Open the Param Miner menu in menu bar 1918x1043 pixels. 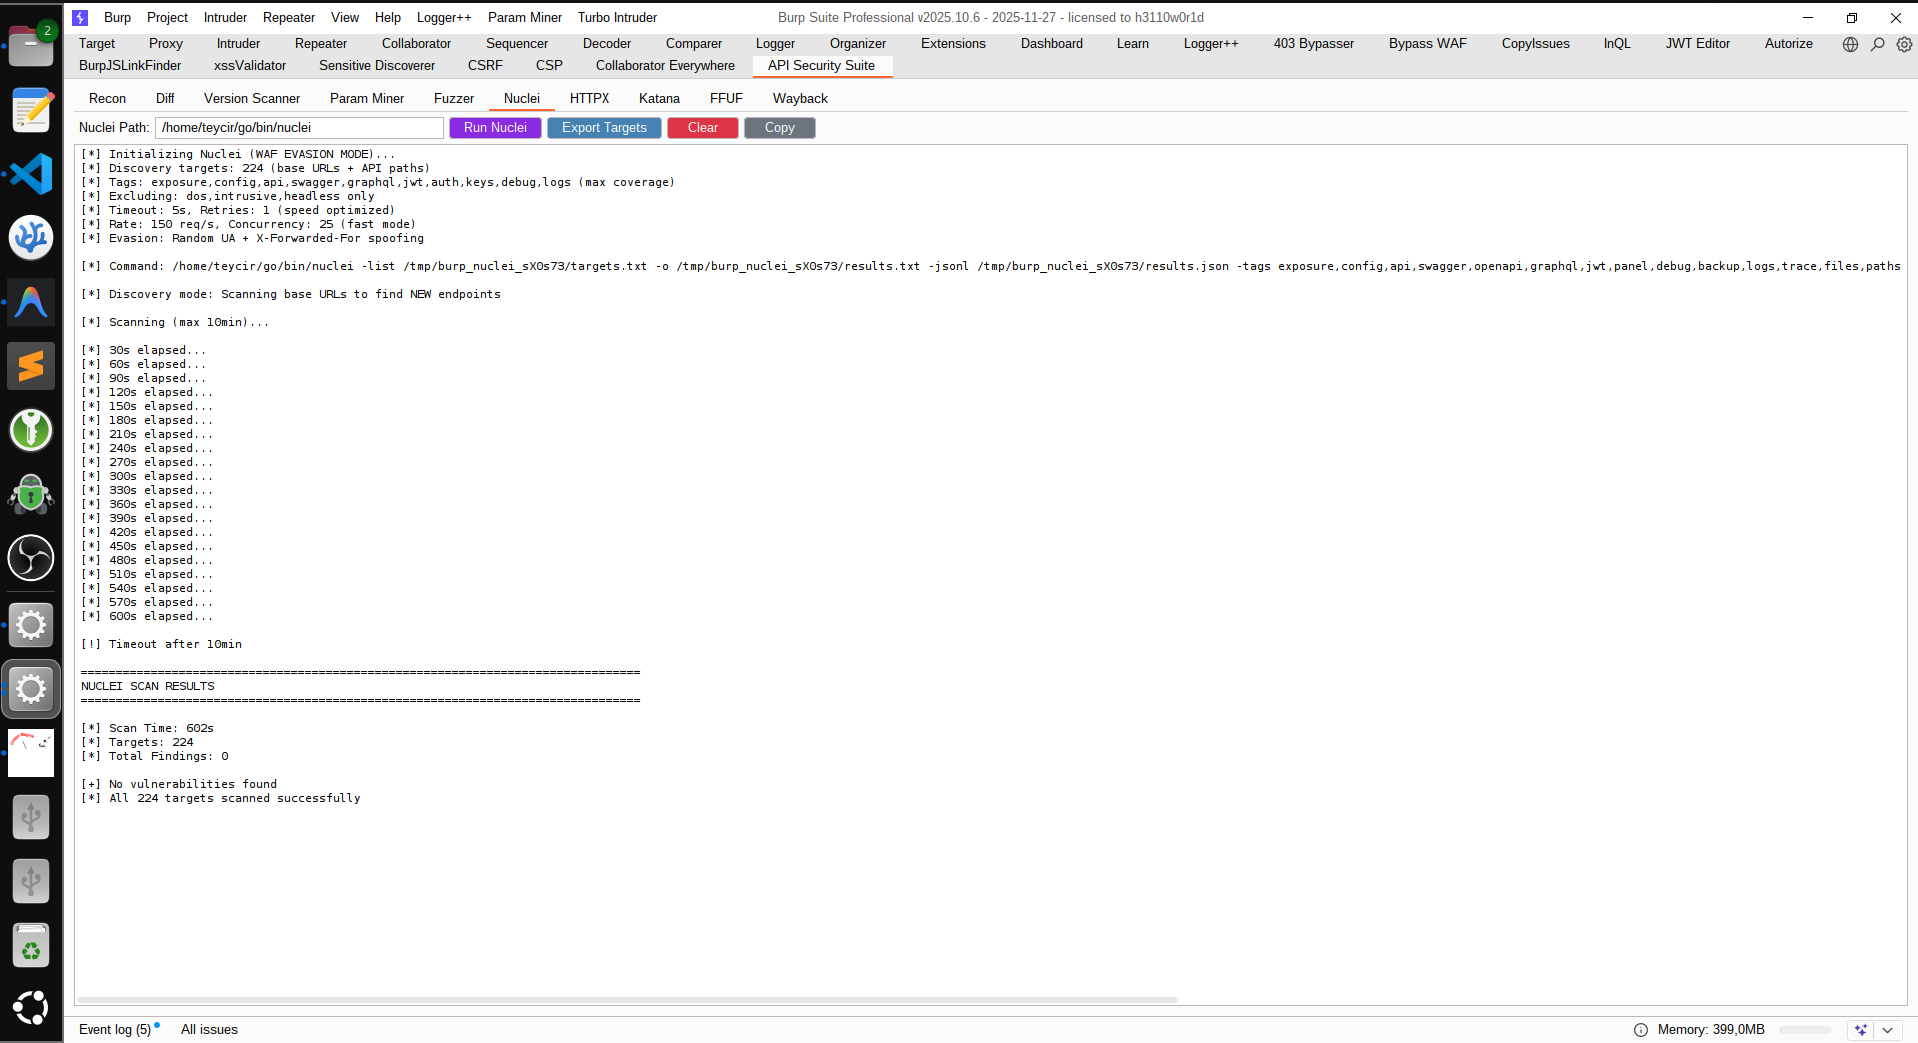[525, 17]
